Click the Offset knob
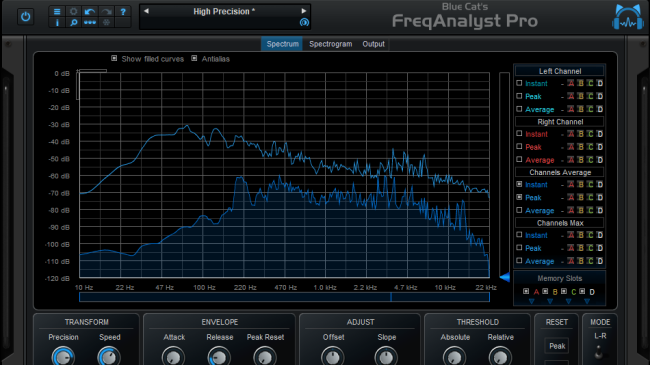 (332, 357)
